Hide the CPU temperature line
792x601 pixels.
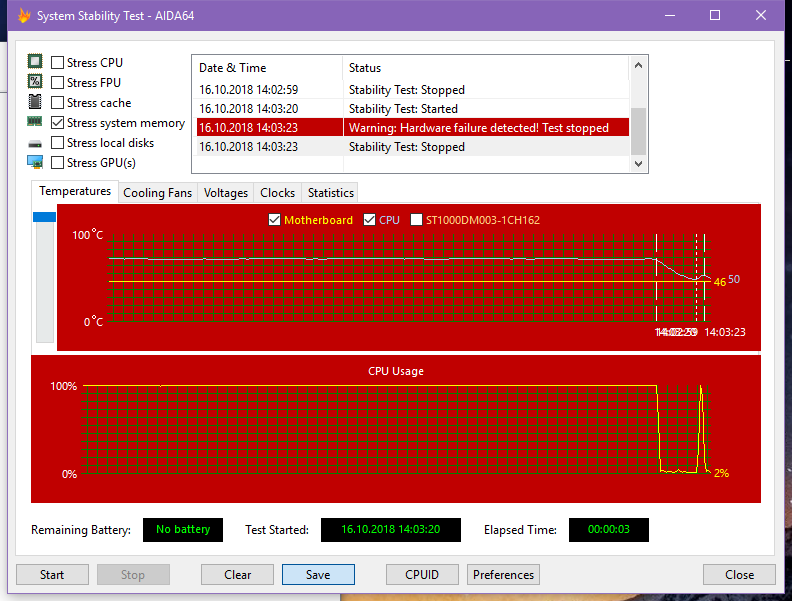[x=369, y=220]
